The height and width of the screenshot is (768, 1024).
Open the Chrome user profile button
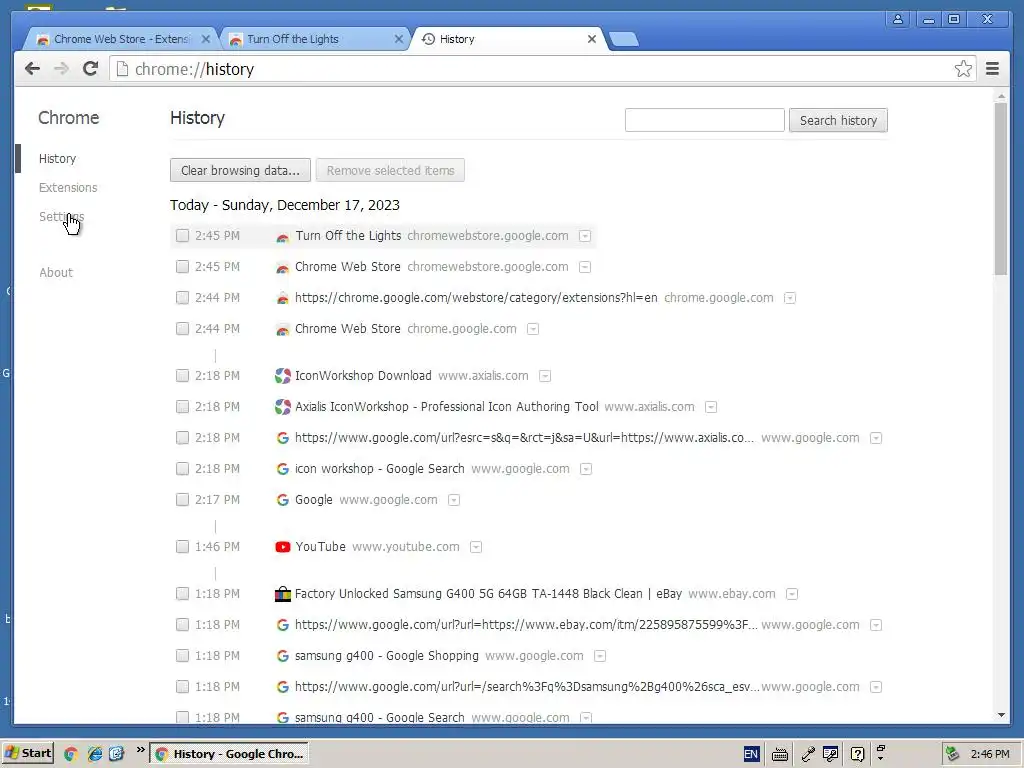(x=899, y=19)
